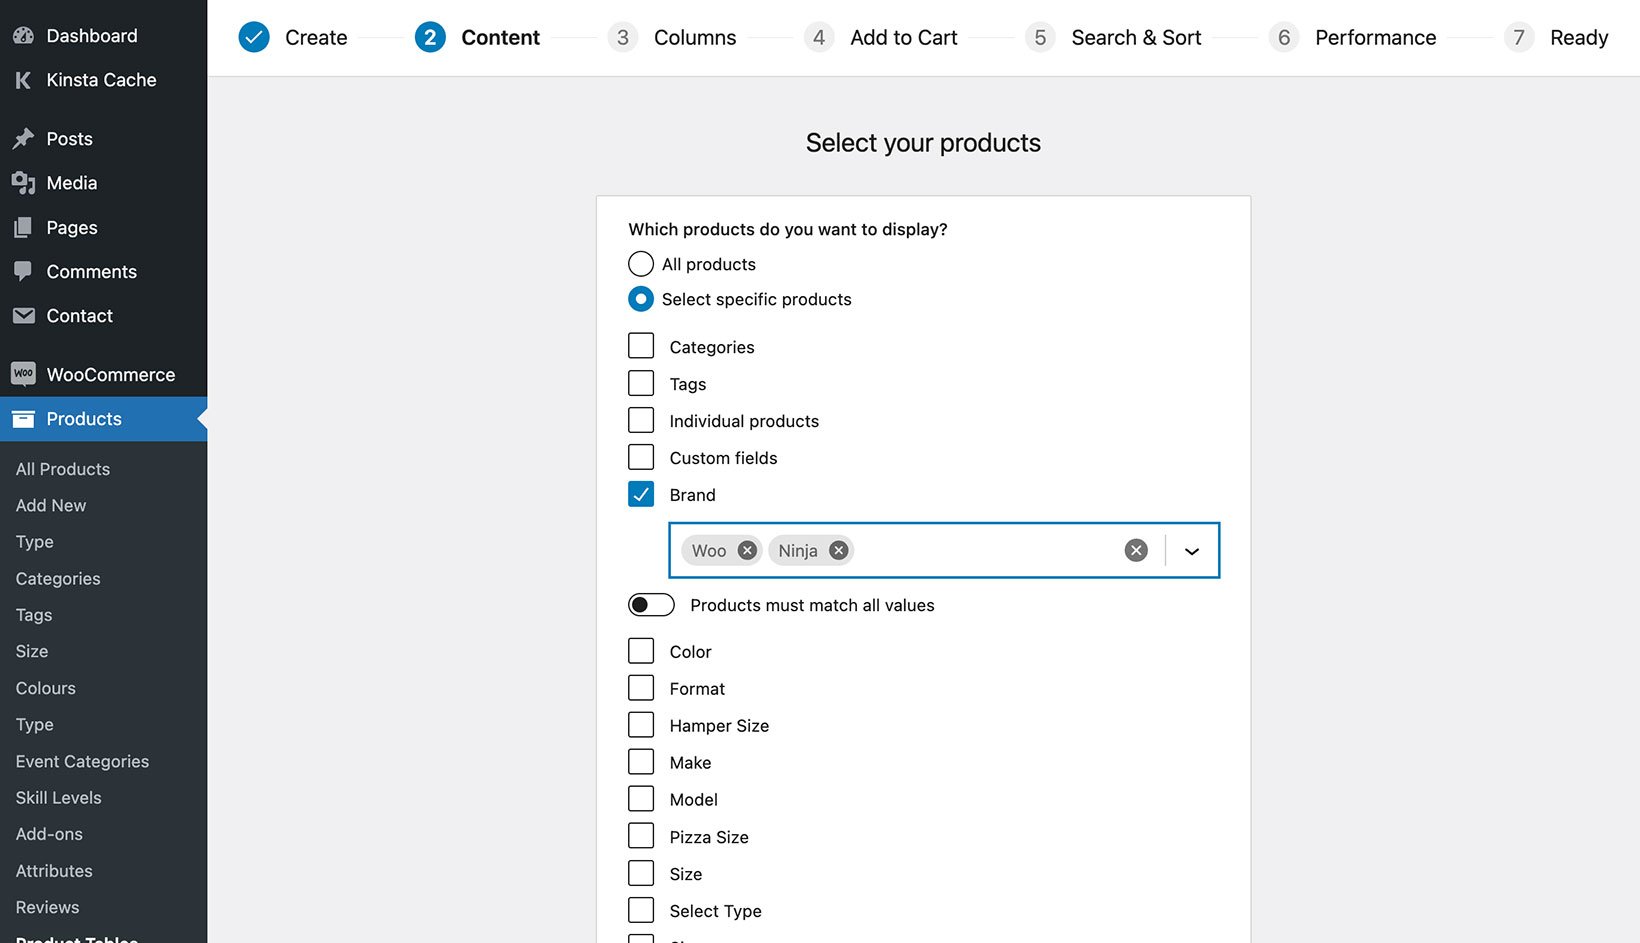Open Media library via its icon
Screen dimensions: 1640x943
pos(24,182)
